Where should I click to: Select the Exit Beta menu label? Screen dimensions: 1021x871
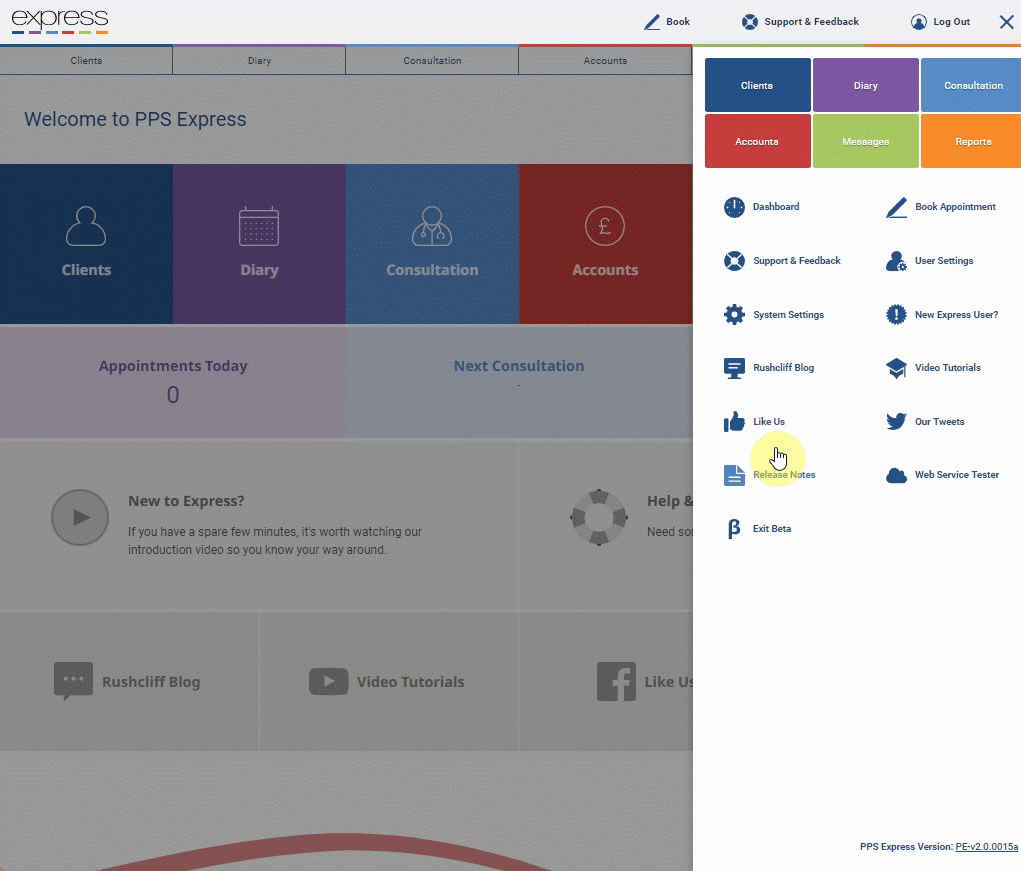click(772, 529)
